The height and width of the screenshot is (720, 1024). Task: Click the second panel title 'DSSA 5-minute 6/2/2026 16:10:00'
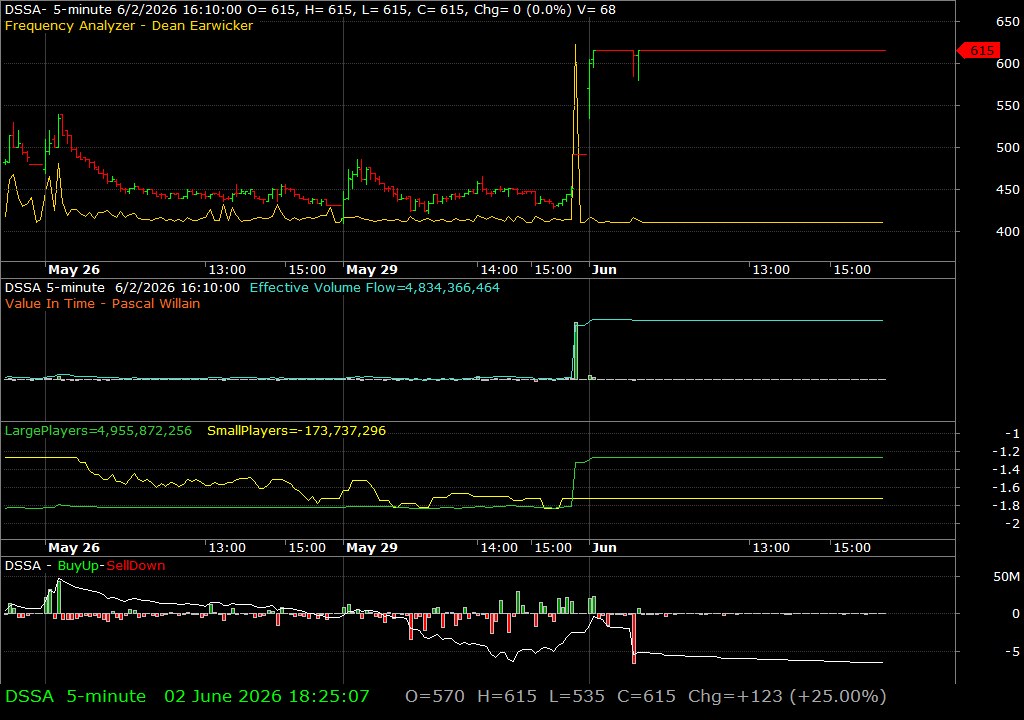pos(122,287)
